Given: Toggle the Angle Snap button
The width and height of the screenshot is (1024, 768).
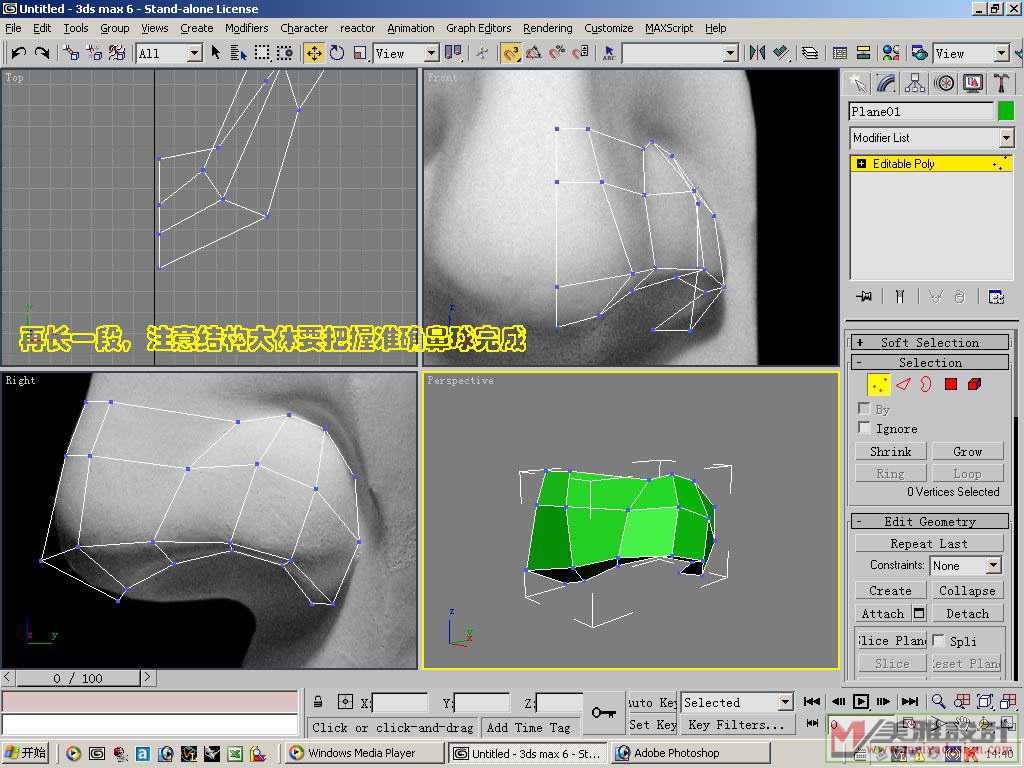Looking at the screenshot, I should pyautogui.click(x=534, y=53).
